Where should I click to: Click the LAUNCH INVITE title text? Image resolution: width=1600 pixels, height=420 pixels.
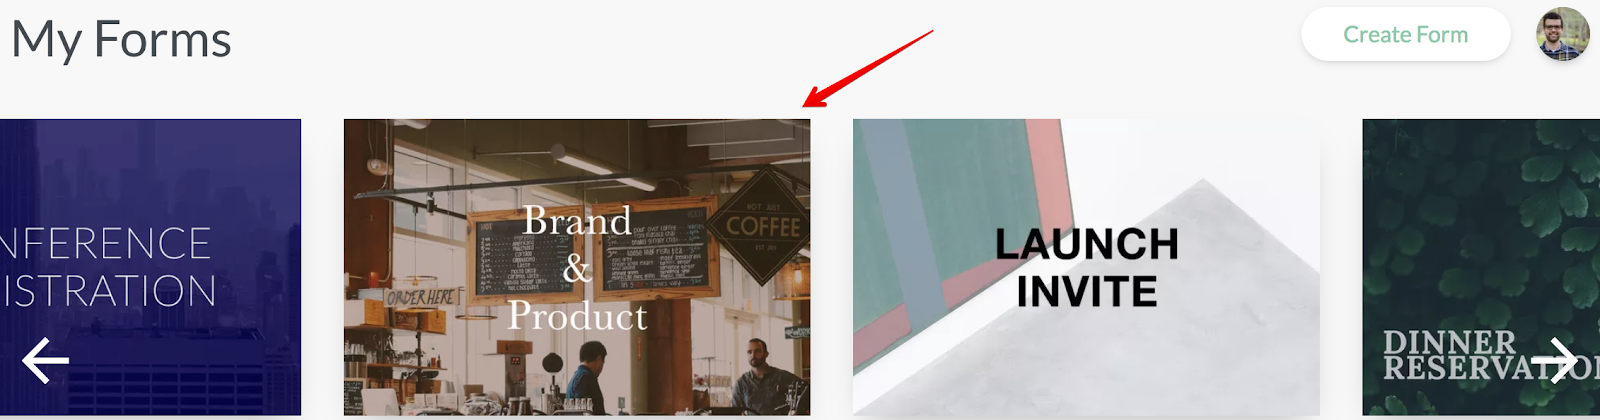1087,268
